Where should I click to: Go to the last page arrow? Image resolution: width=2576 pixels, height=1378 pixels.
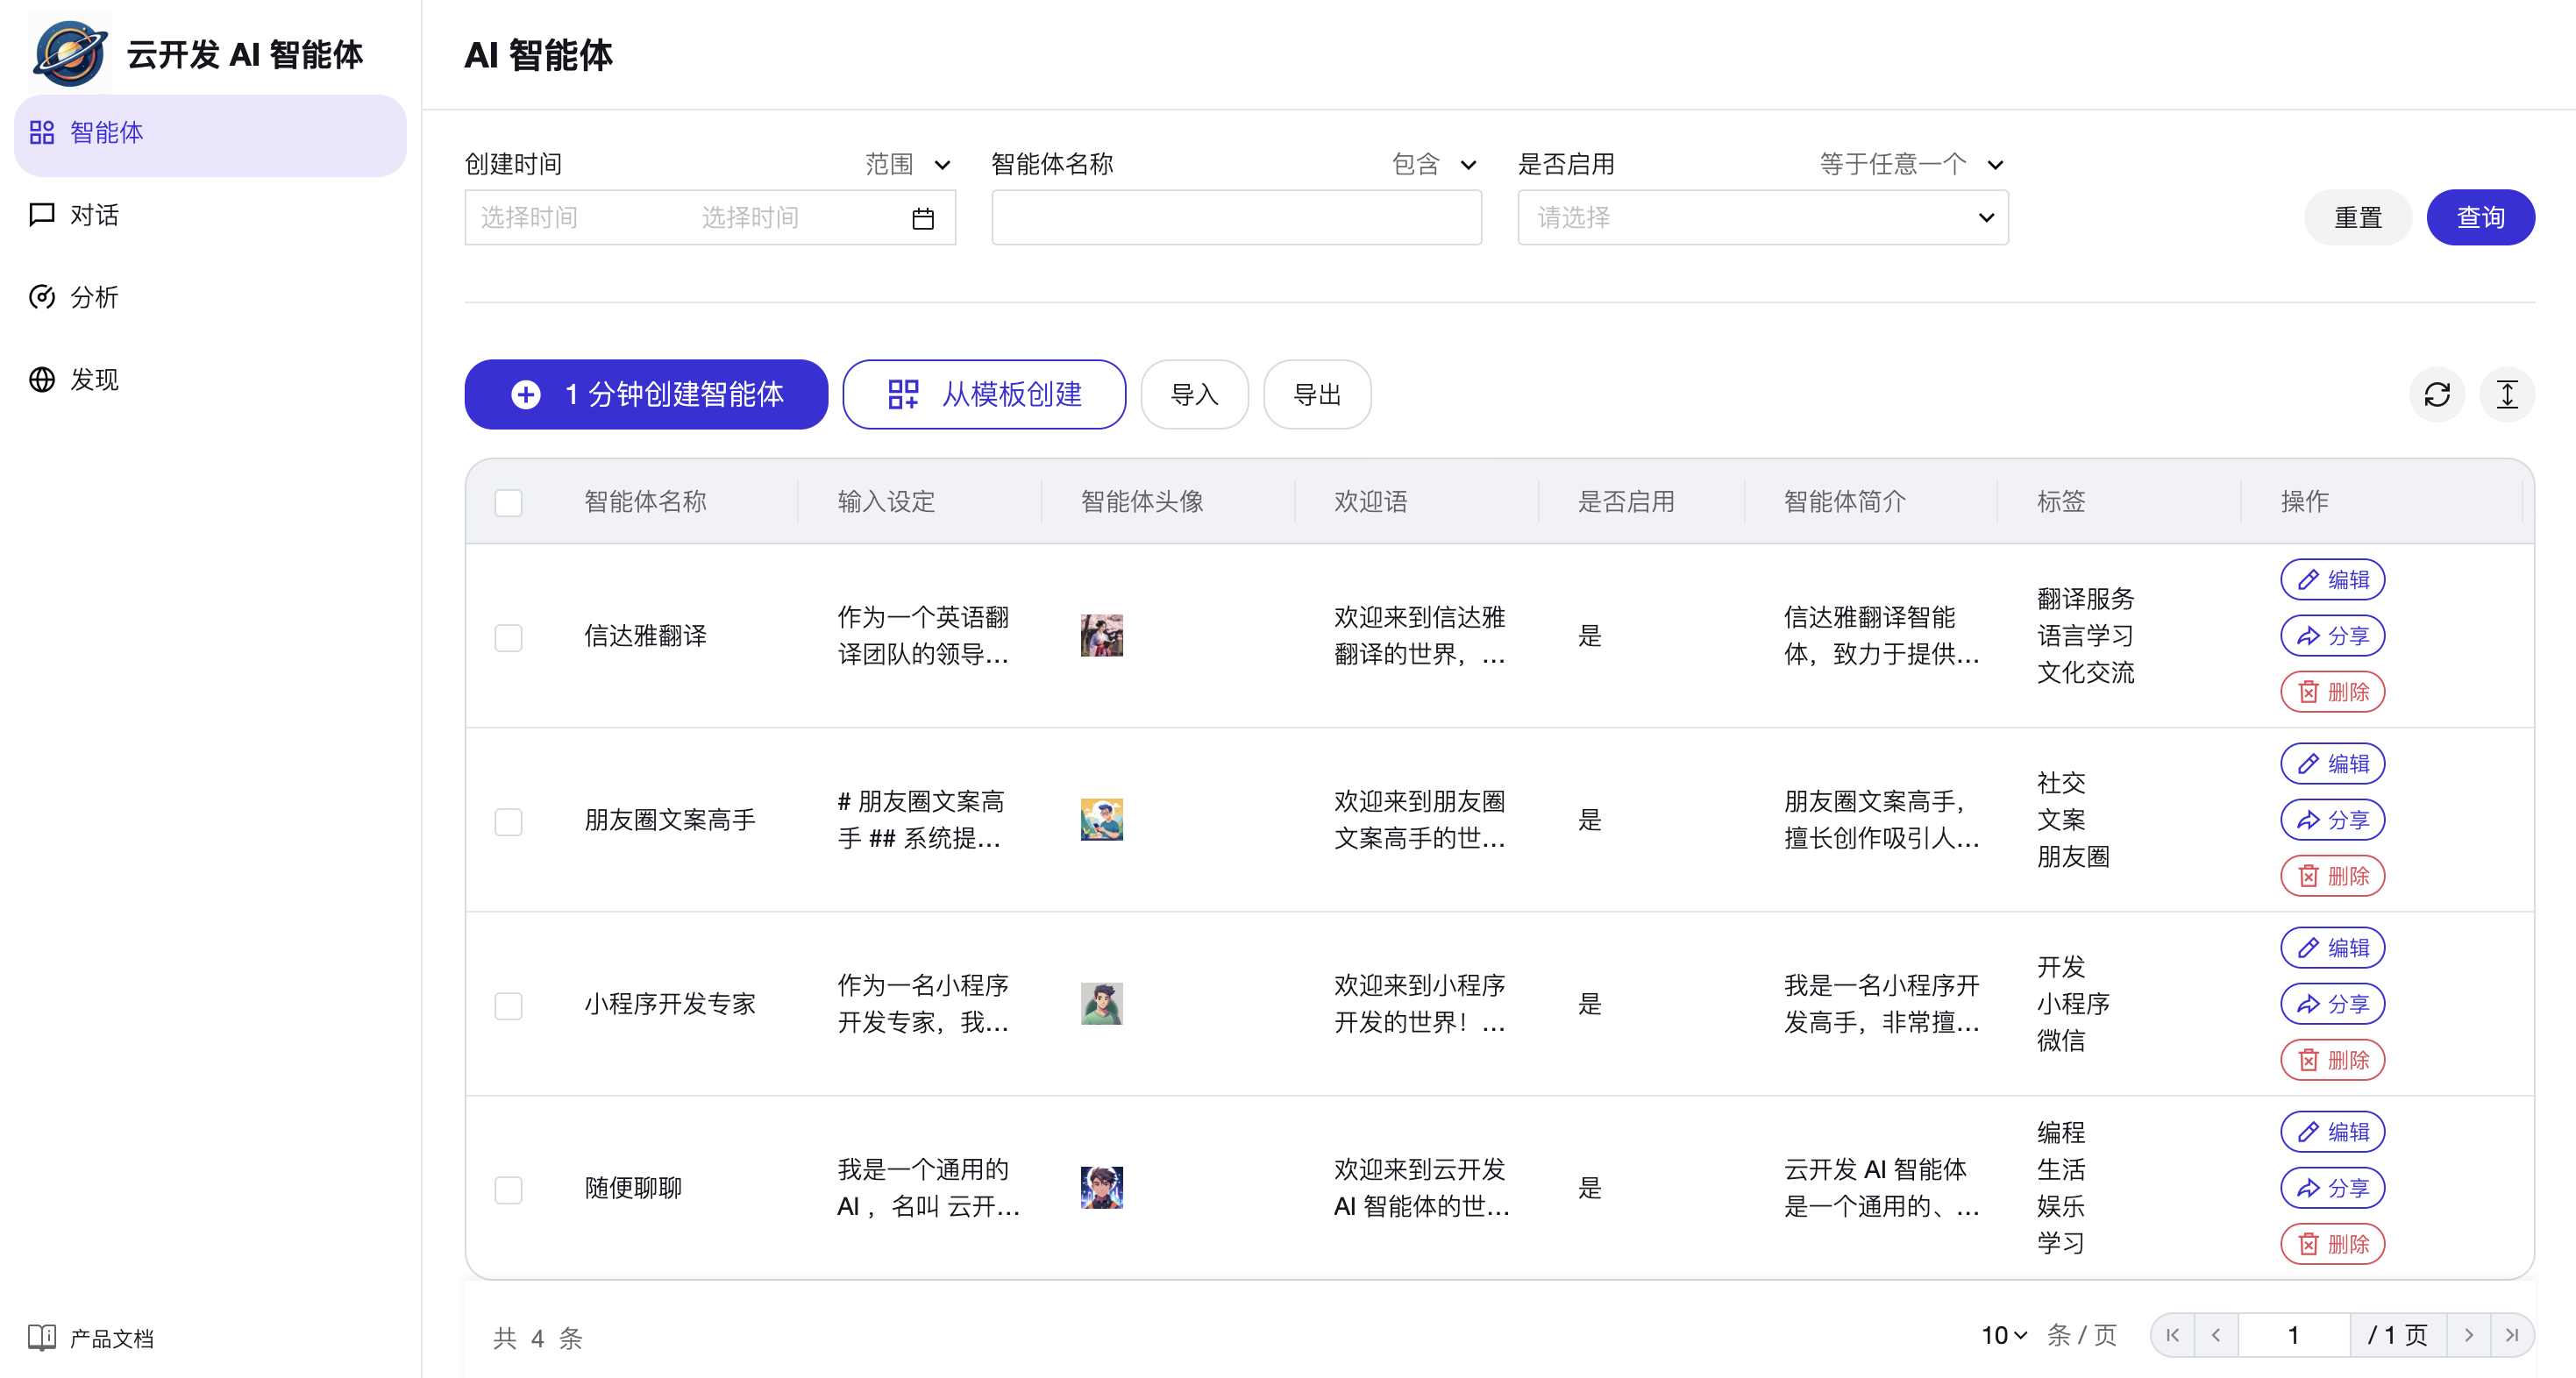click(x=2511, y=1335)
